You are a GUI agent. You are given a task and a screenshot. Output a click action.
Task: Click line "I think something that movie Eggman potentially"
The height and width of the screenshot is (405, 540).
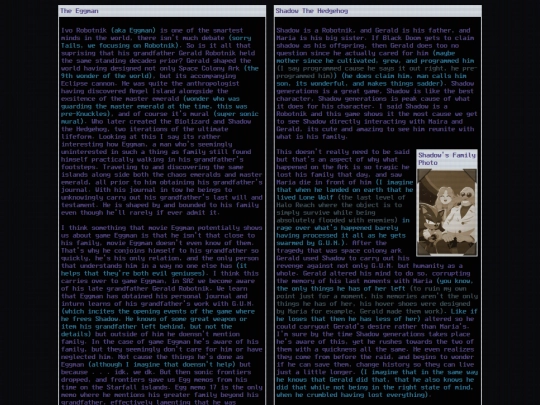coord(162,228)
